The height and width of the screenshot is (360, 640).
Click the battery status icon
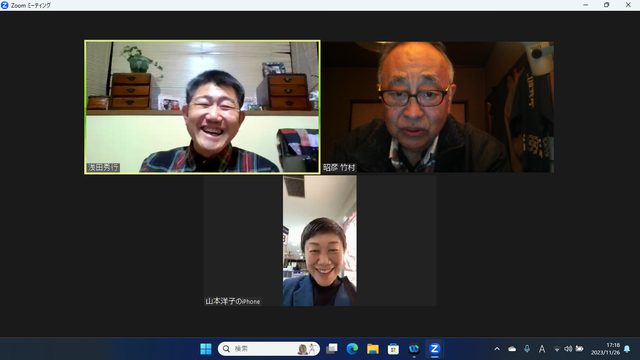click(x=579, y=349)
